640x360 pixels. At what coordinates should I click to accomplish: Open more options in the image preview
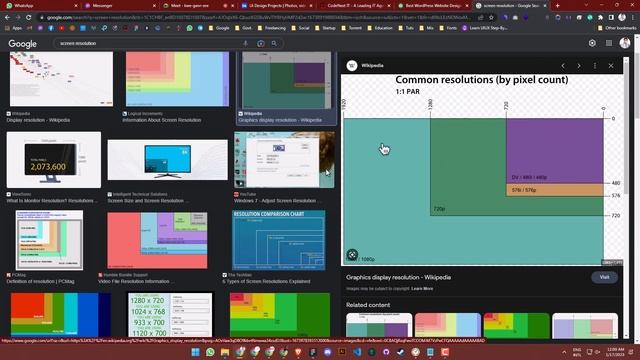point(595,66)
